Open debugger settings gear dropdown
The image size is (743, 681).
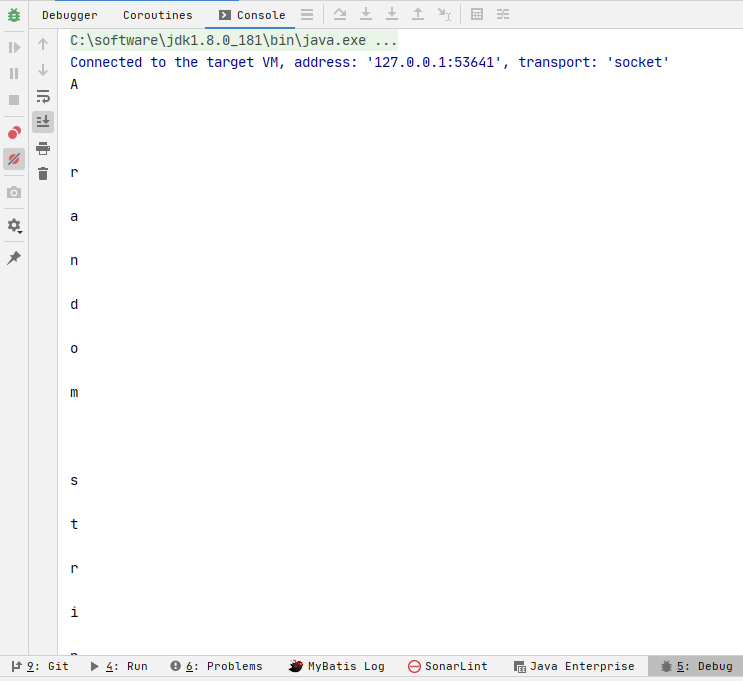point(14,226)
